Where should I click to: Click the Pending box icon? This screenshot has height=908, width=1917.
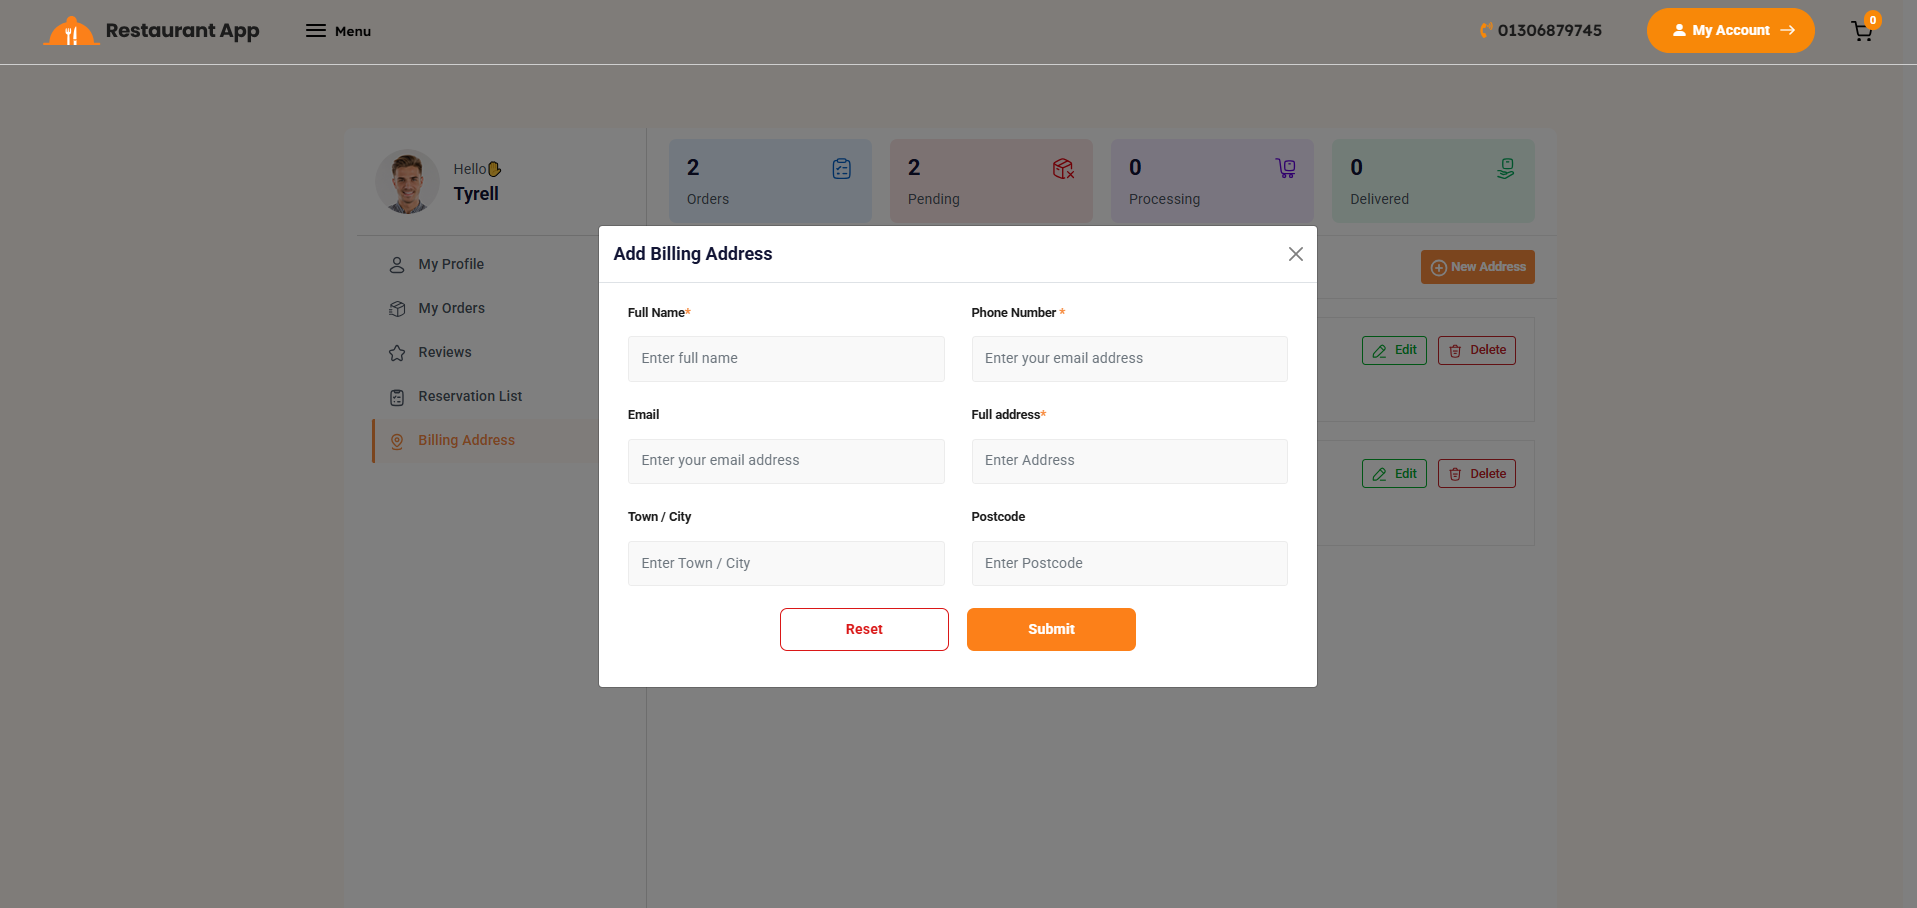1063,169
